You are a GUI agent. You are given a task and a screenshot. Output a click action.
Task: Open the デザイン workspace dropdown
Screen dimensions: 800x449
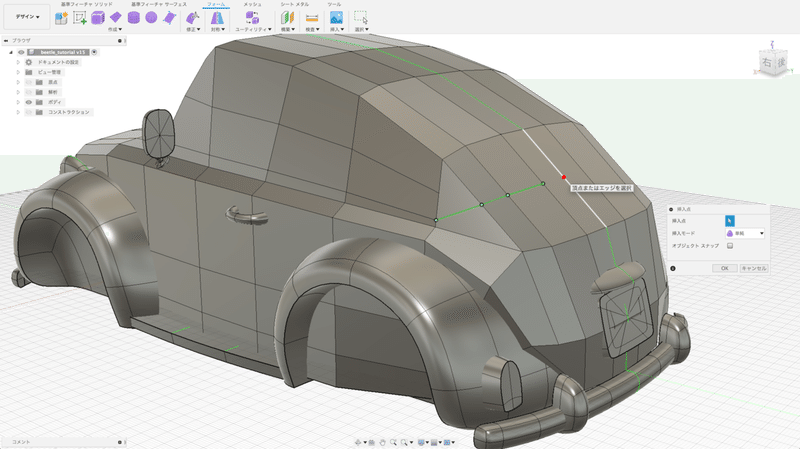click(25, 18)
